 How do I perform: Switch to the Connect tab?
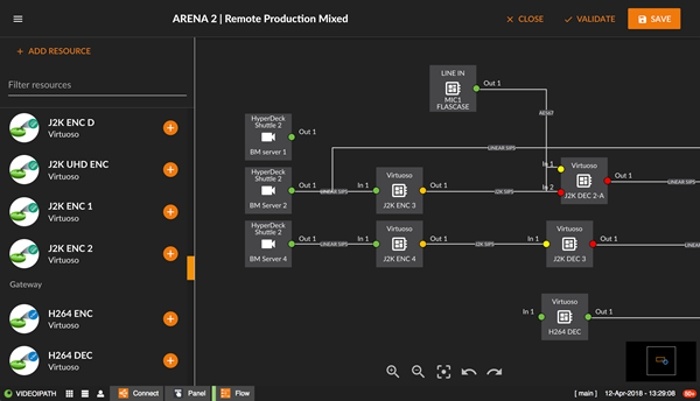tap(137, 393)
